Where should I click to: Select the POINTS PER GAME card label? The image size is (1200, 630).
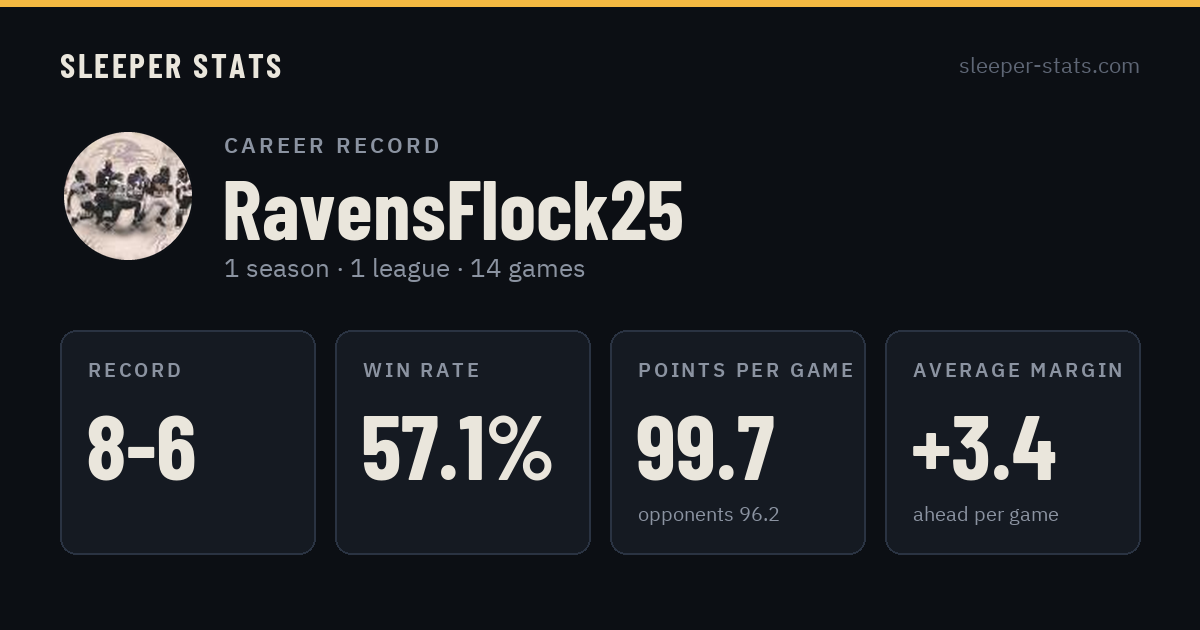click(746, 371)
